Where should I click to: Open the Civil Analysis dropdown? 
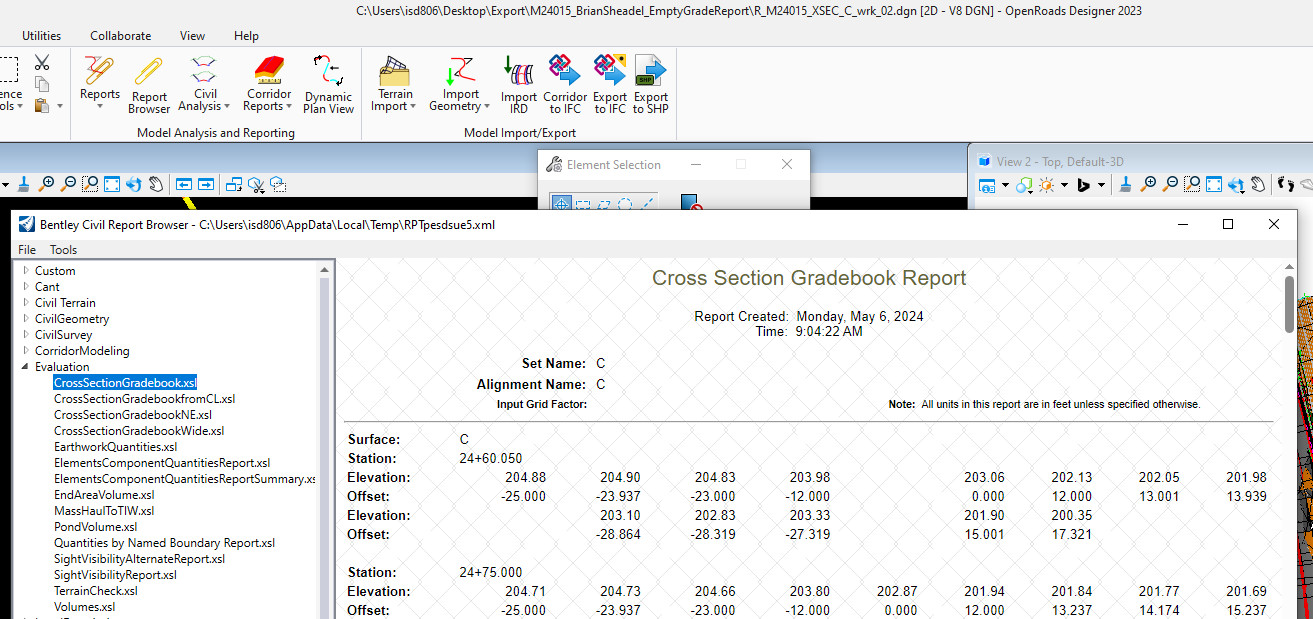tap(204, 84)
